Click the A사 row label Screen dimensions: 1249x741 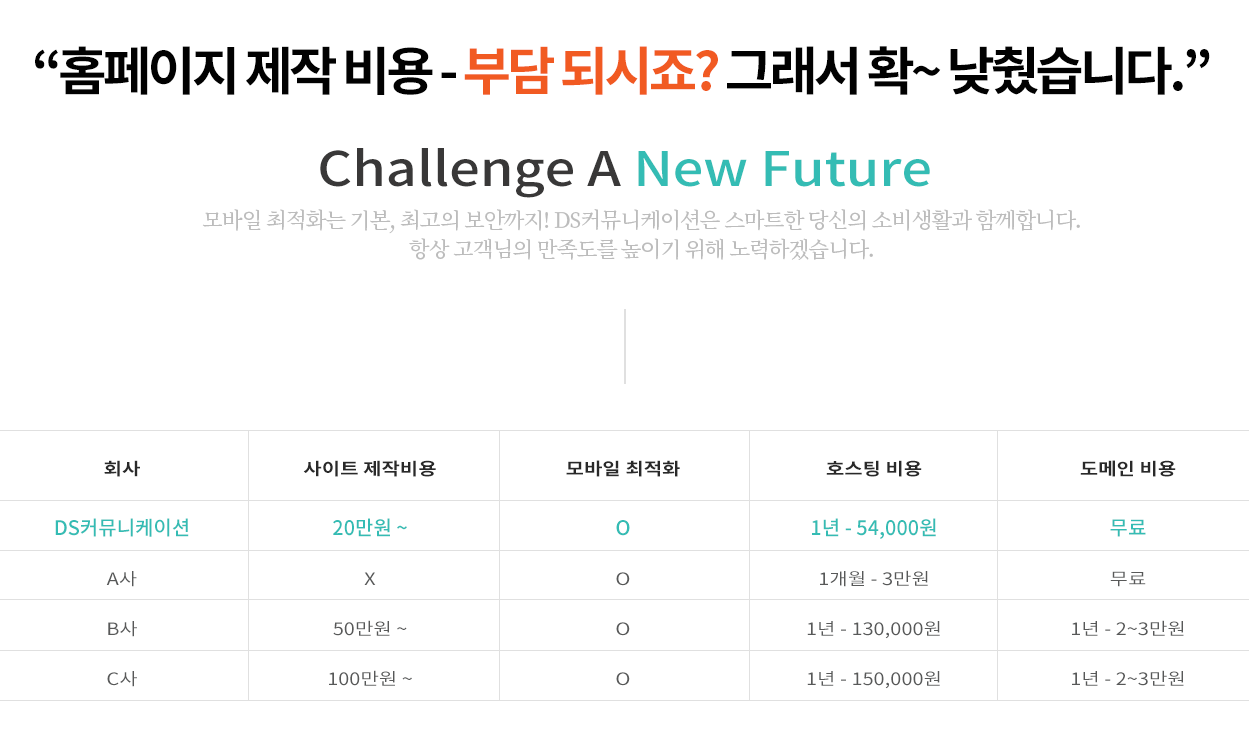pos(122,578)
